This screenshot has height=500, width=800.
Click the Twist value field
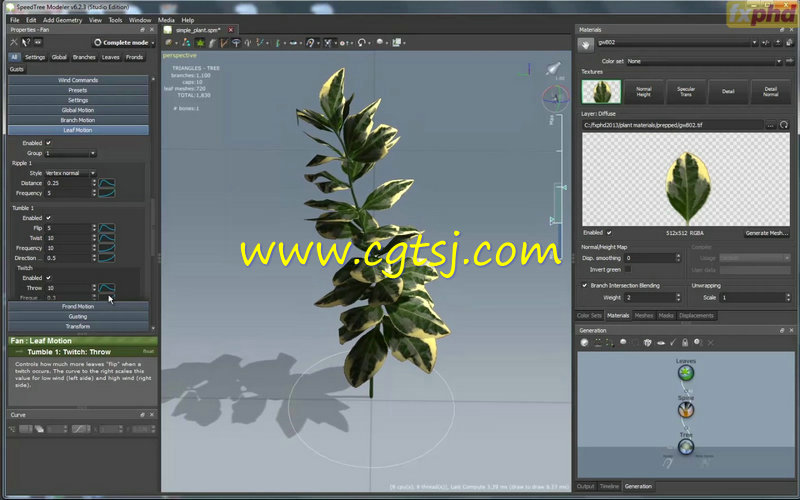68,238
